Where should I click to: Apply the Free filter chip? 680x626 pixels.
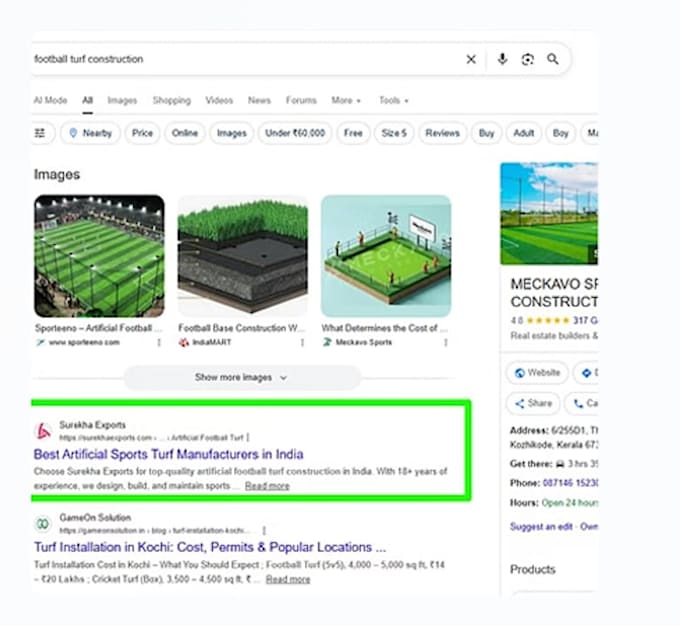point(353,133)
